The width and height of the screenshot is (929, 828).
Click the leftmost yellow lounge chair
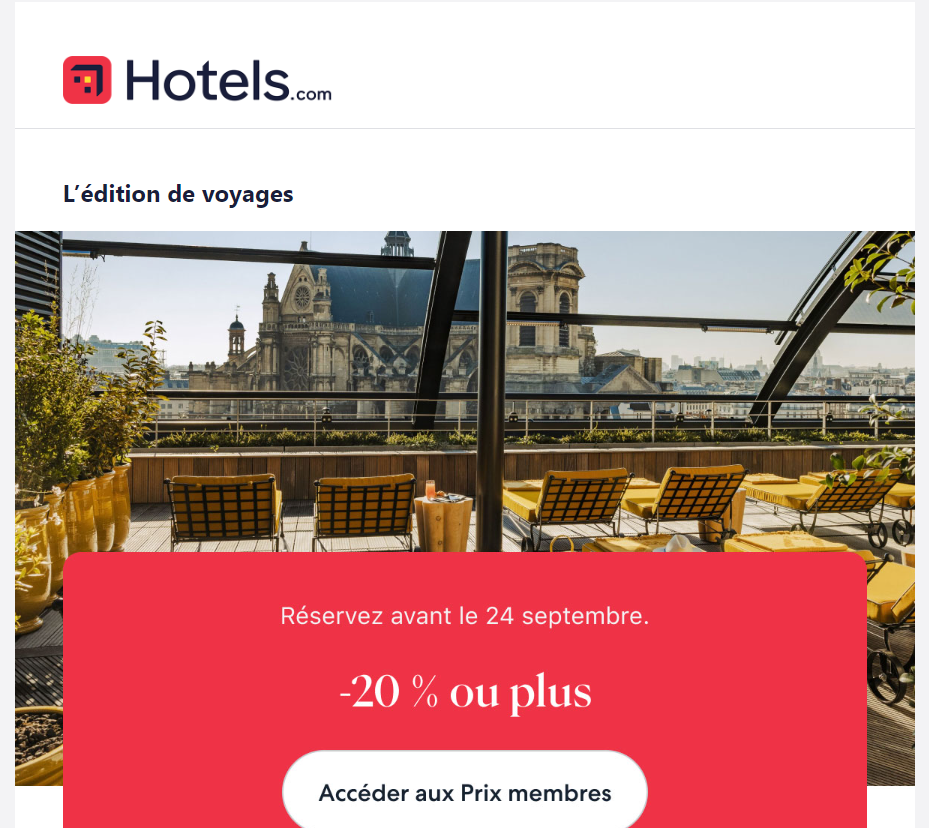point(224,511)
